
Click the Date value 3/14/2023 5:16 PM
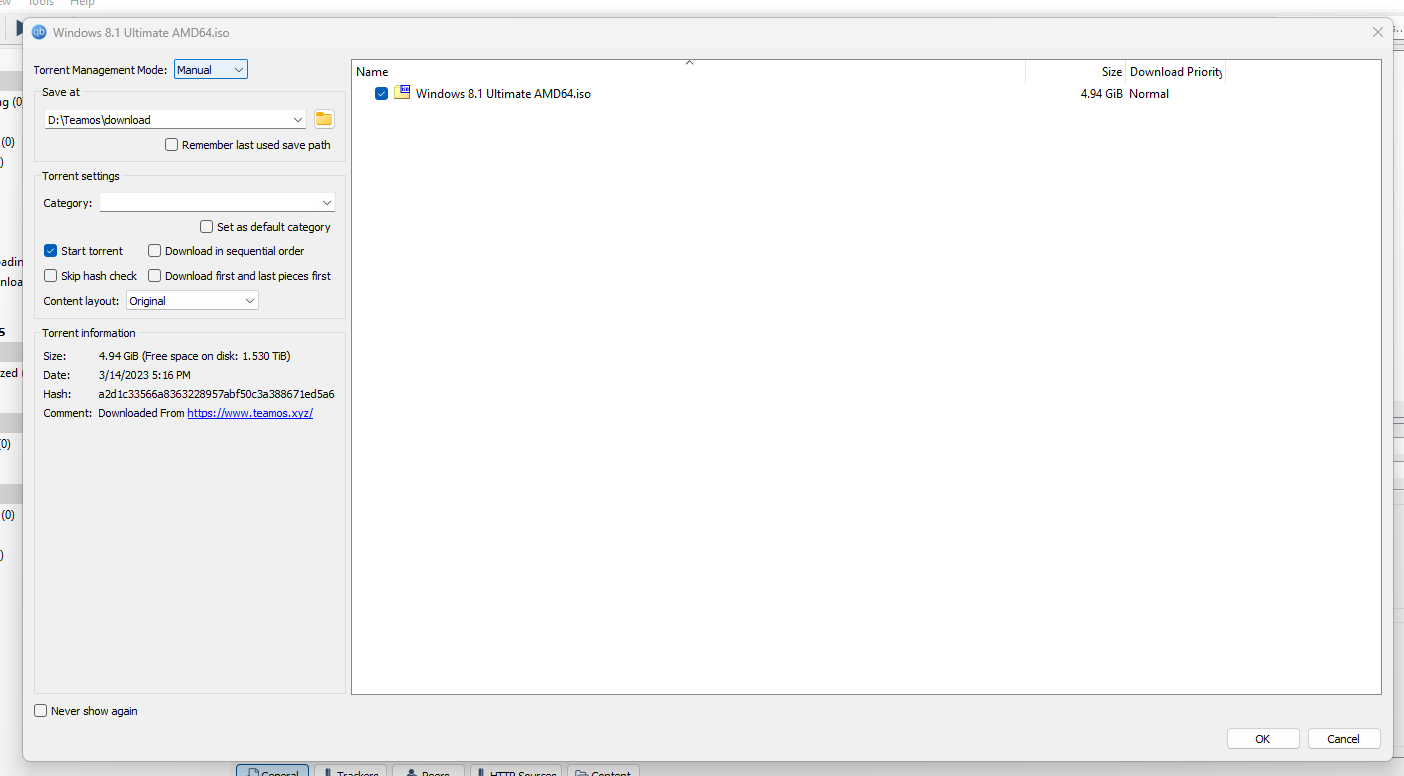[144, 375]
